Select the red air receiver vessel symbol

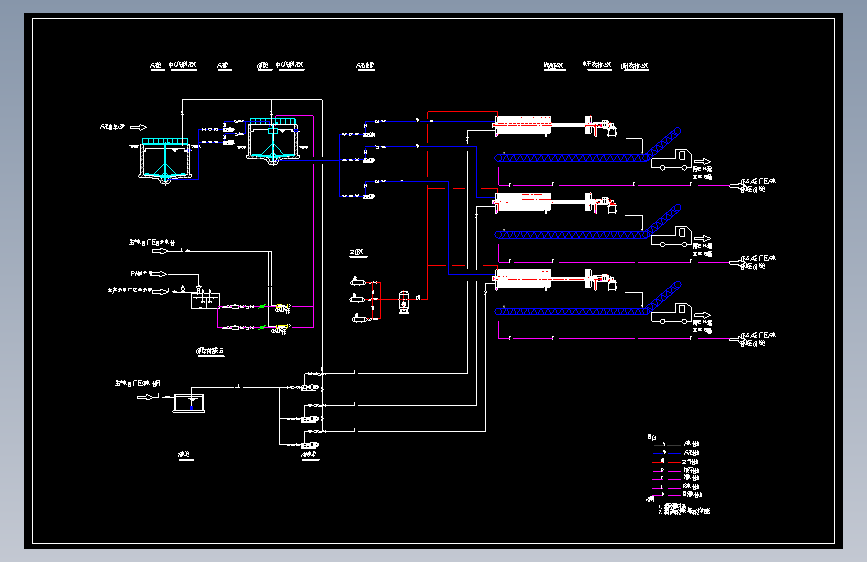pos(404,302)
